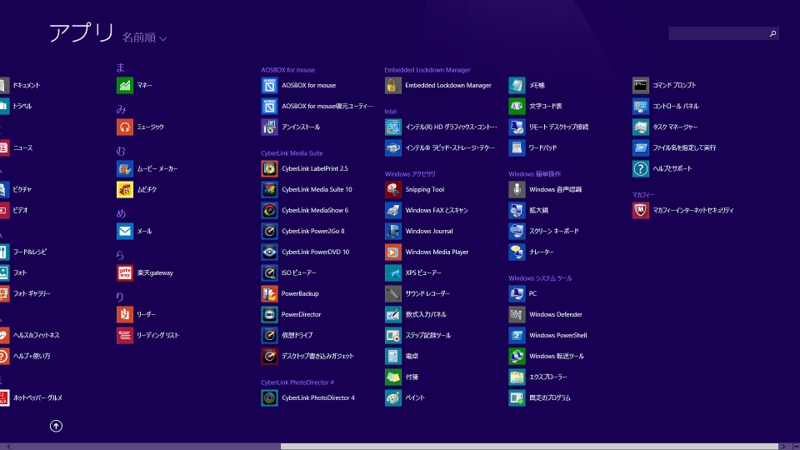Click the ファイル名を指定して実行 label

684,148
